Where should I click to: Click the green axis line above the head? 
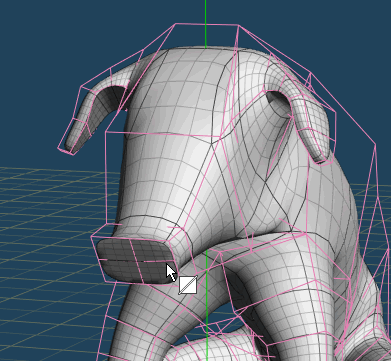206,23
